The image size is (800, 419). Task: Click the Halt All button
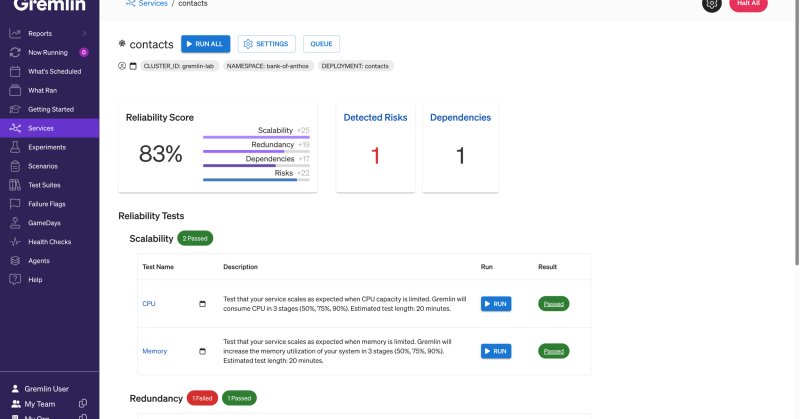pyautogui.click(x=748, y=4)
